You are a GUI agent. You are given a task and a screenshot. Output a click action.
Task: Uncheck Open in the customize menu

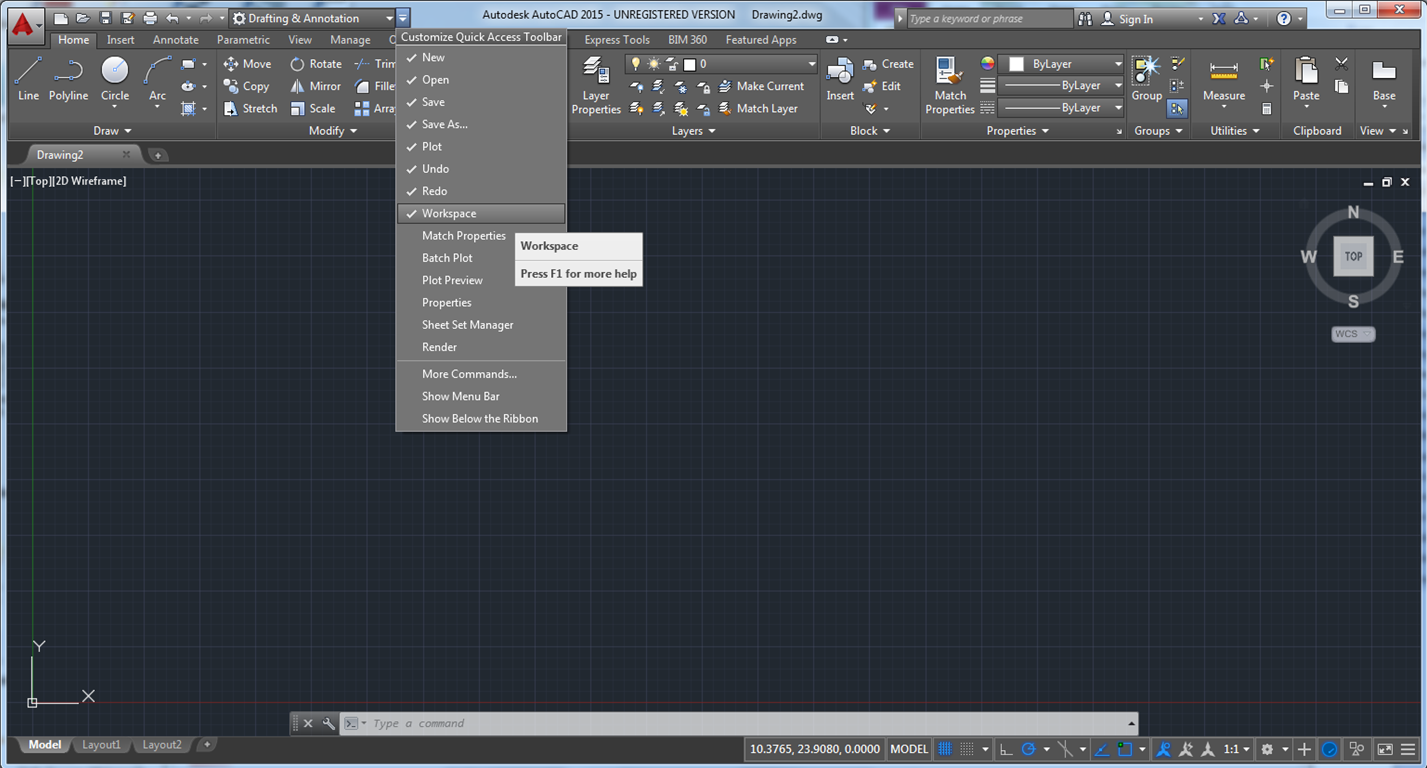(x=481, y=80)
